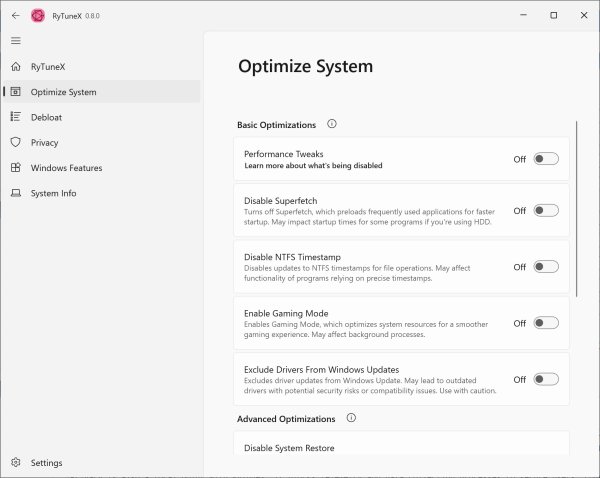Click the RyTuneX logo in title bar
The width and height of the screenshot is (600, 478).
click(x=38, y=15)
